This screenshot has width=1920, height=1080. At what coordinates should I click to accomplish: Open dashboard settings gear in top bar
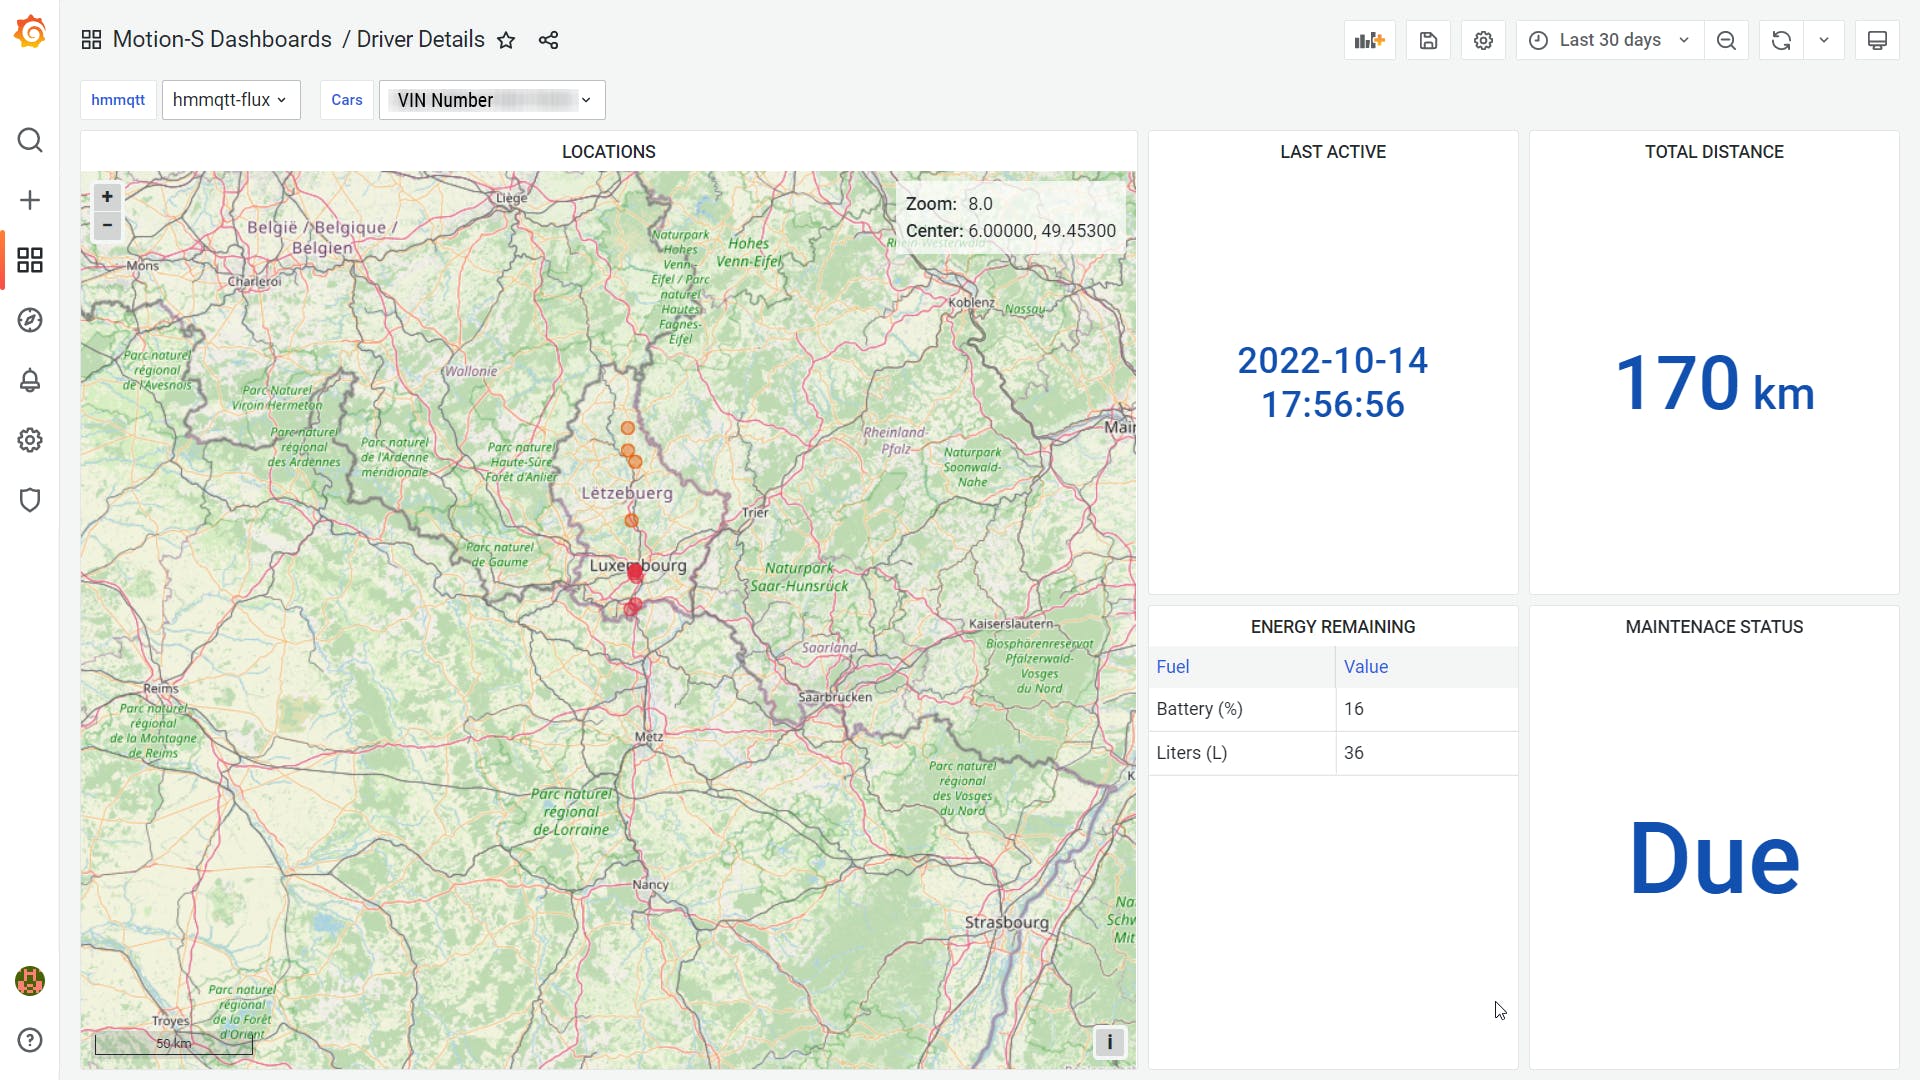(1483, 40)
